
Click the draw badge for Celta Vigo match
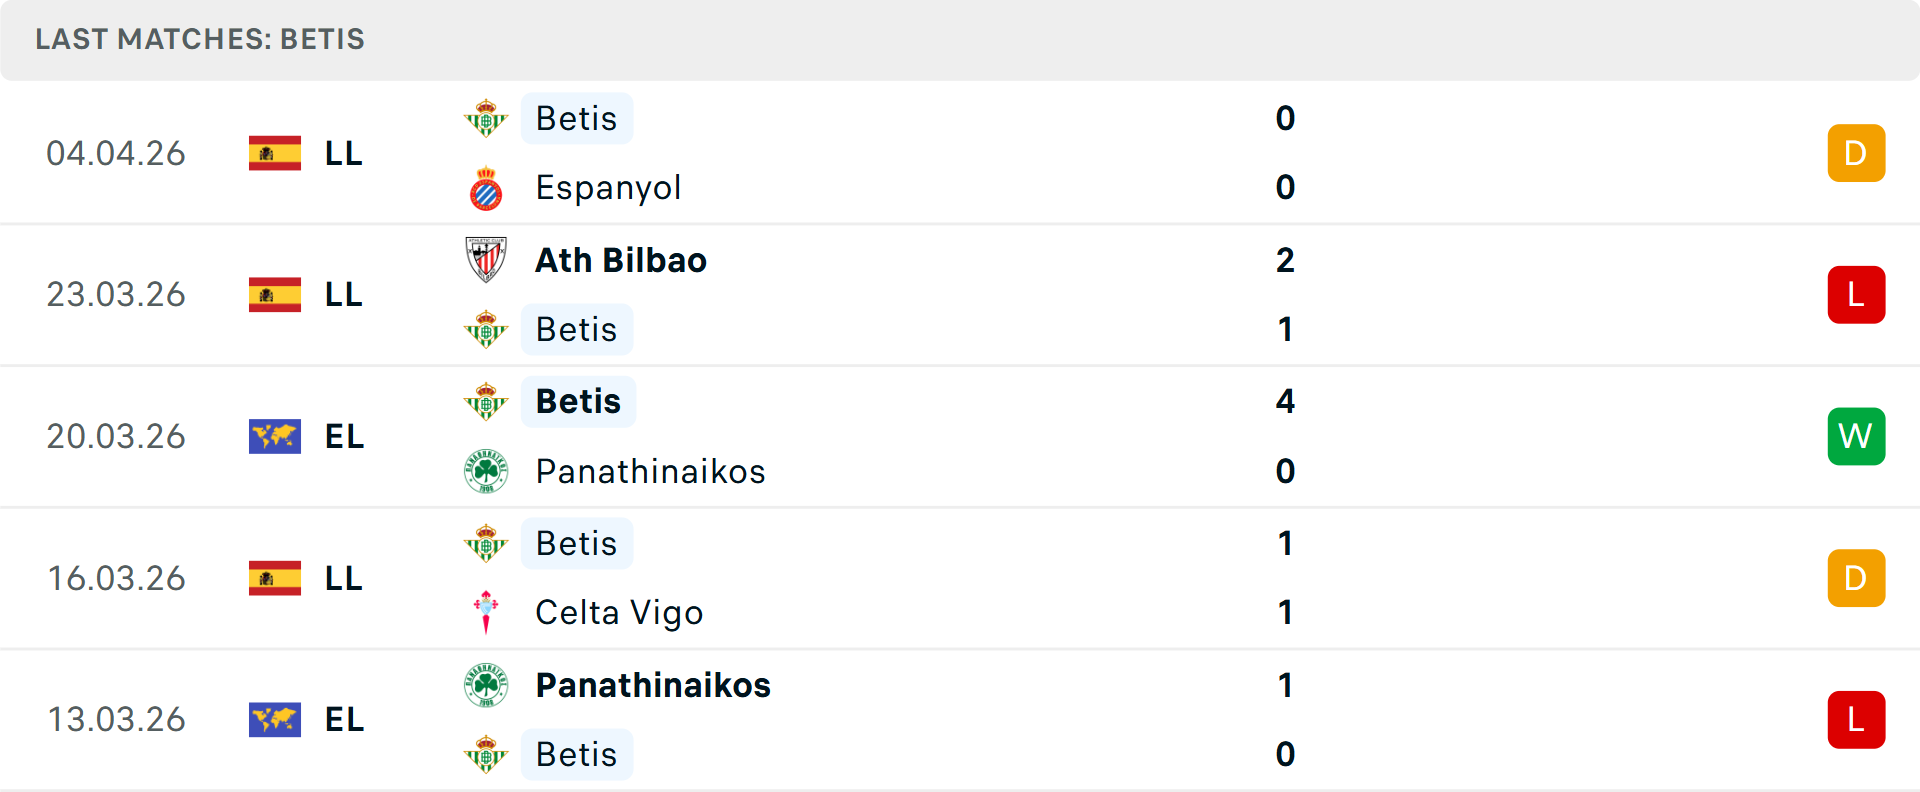1856,578
